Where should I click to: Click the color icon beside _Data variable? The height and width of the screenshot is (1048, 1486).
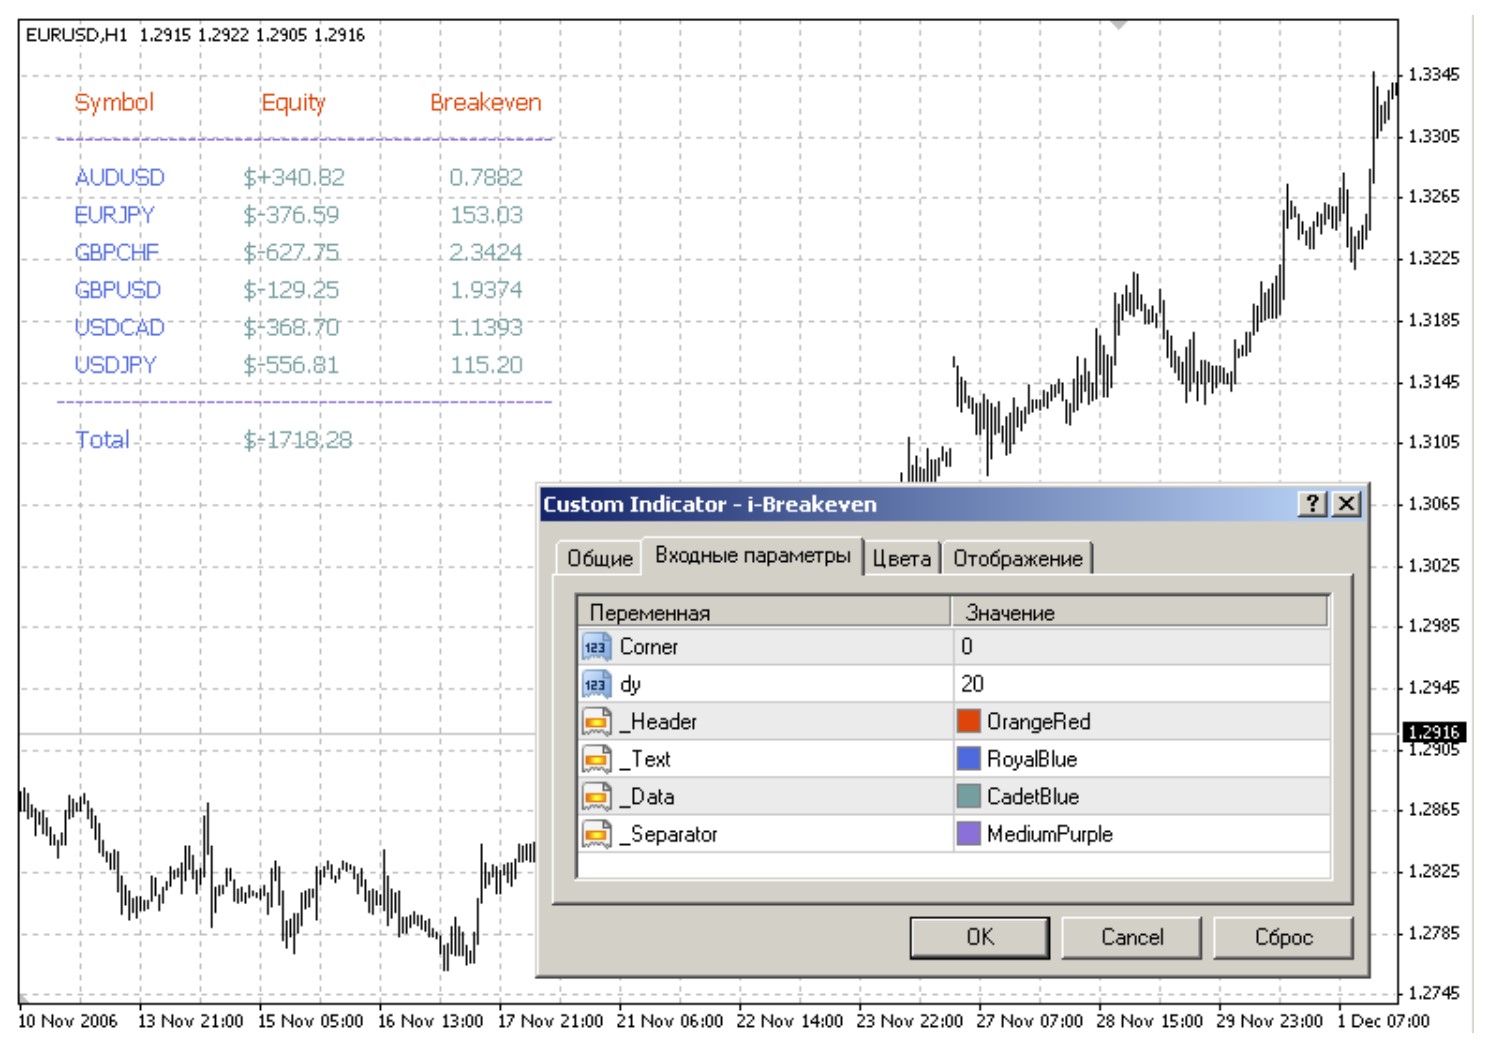pos(595,797)
